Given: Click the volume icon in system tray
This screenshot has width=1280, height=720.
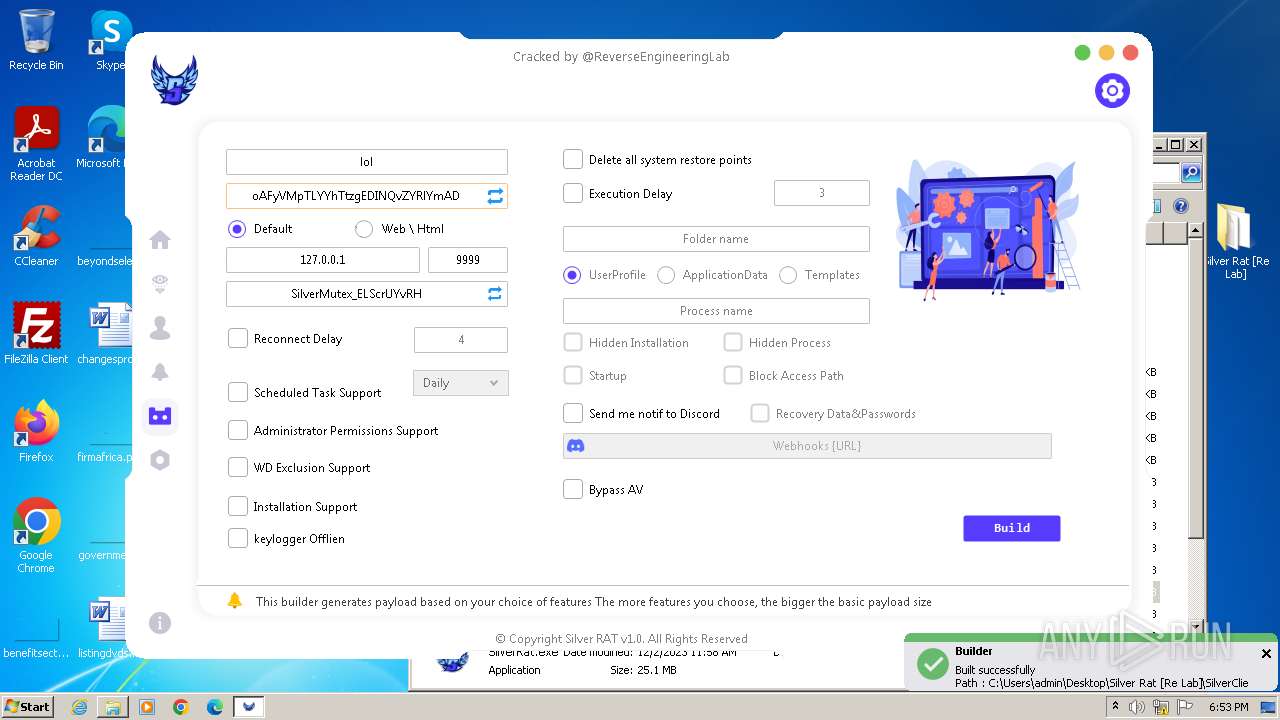Looking at the screenshot, I should [1137, 707].
